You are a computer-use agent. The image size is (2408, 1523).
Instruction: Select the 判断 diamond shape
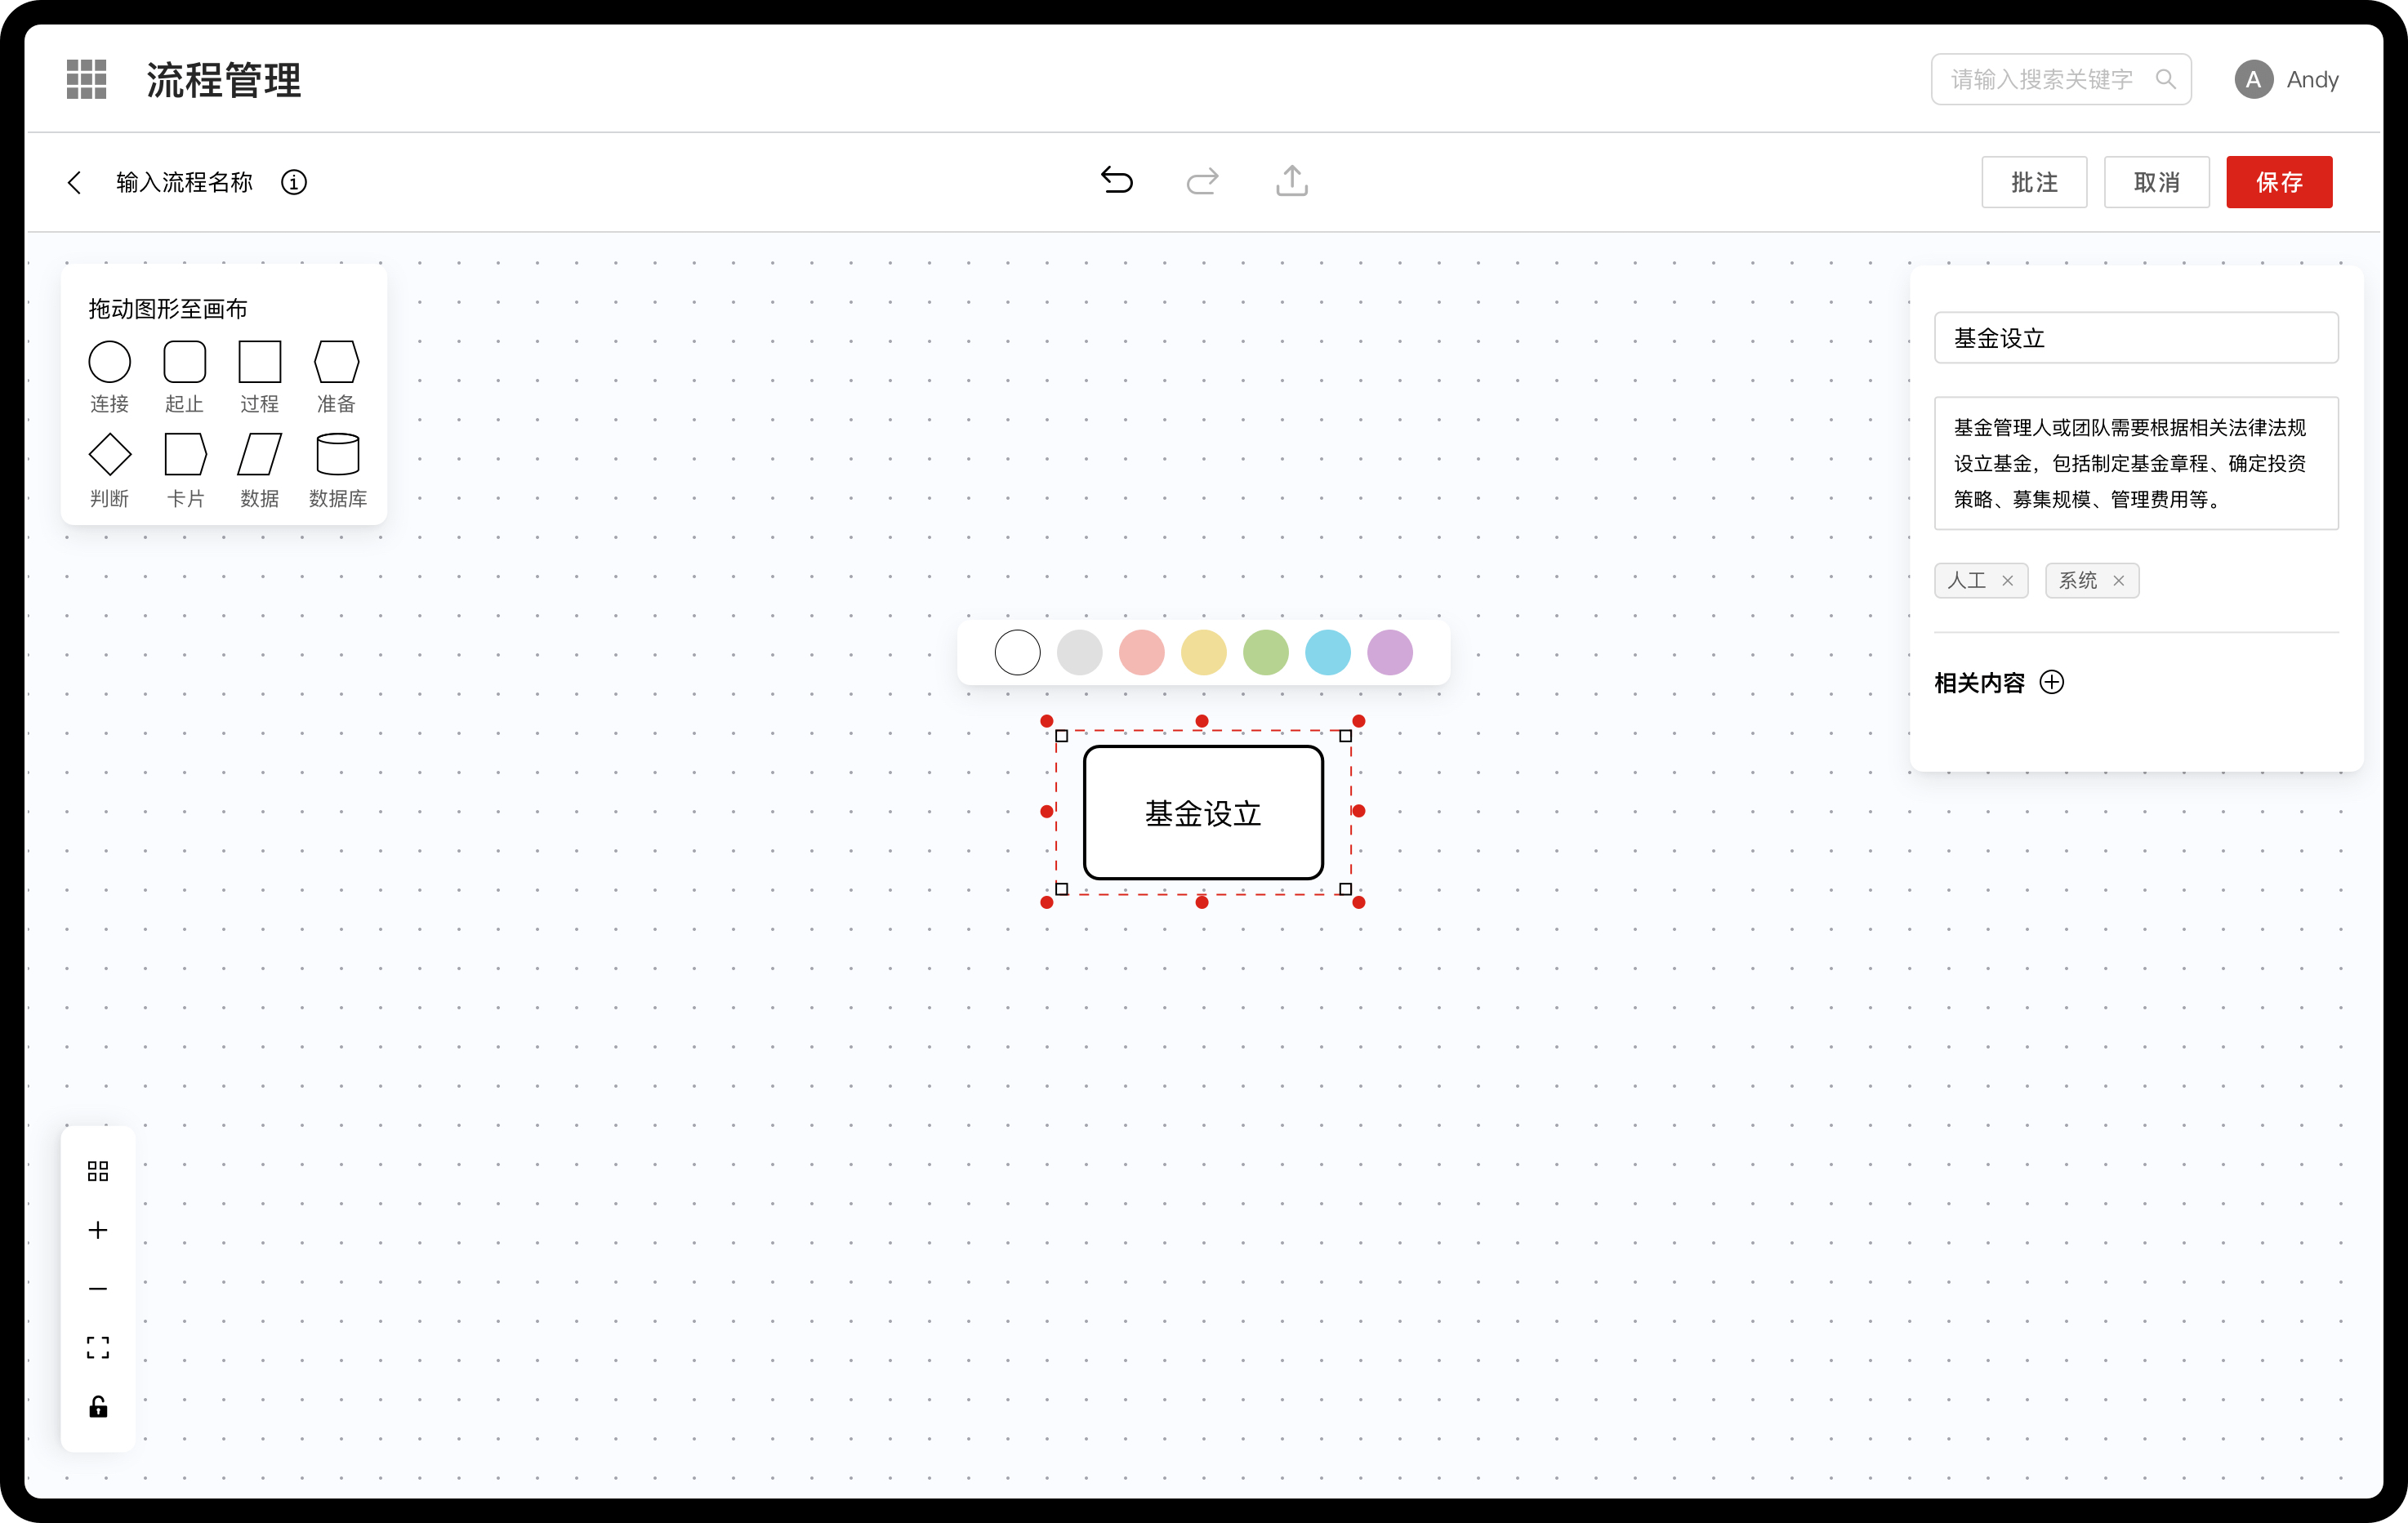[x=110, y=455]
